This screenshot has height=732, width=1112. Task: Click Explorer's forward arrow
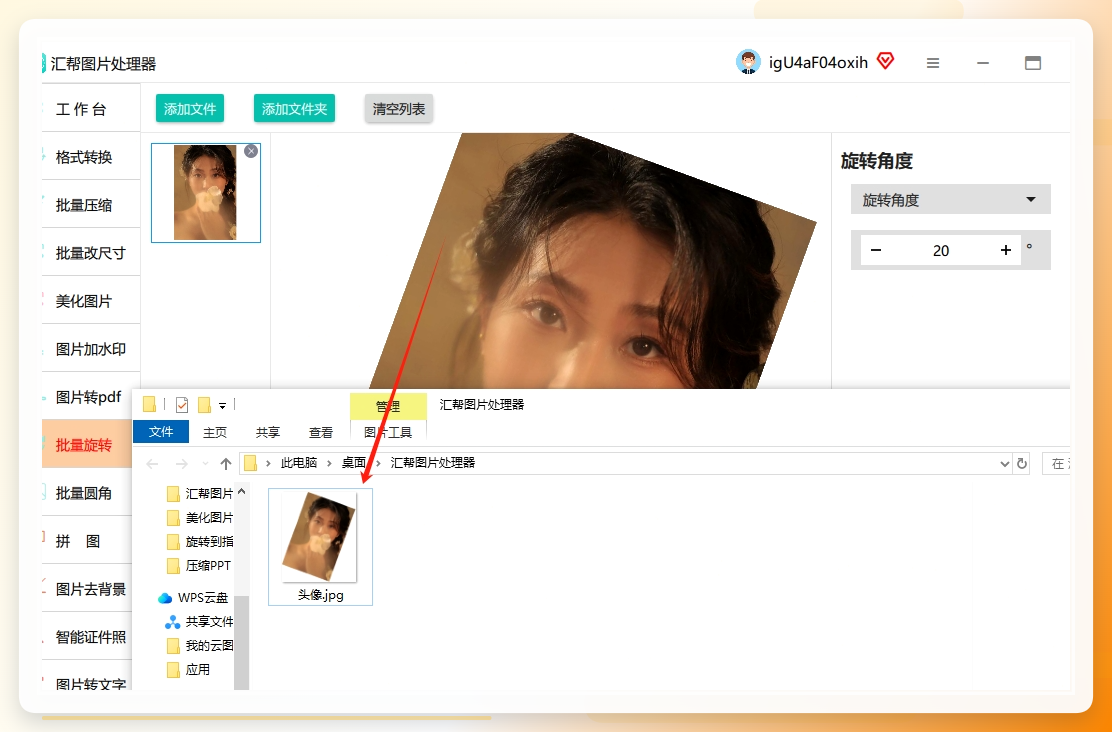182,464
